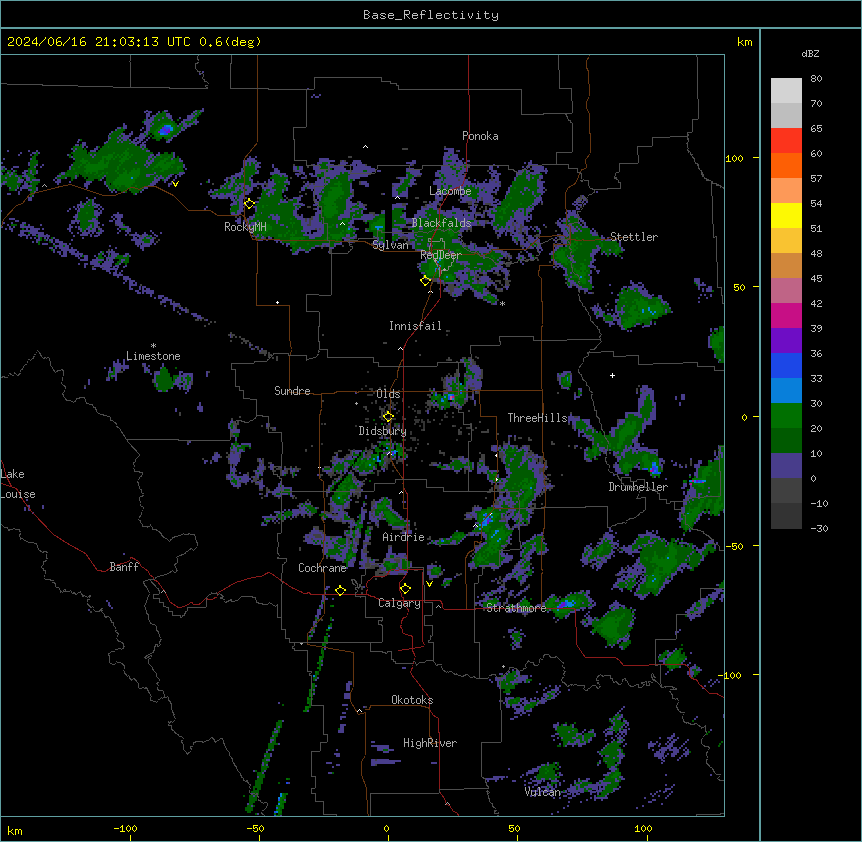
Task: Click the -30 value in dBZ legend
Action: pos(819,528)
